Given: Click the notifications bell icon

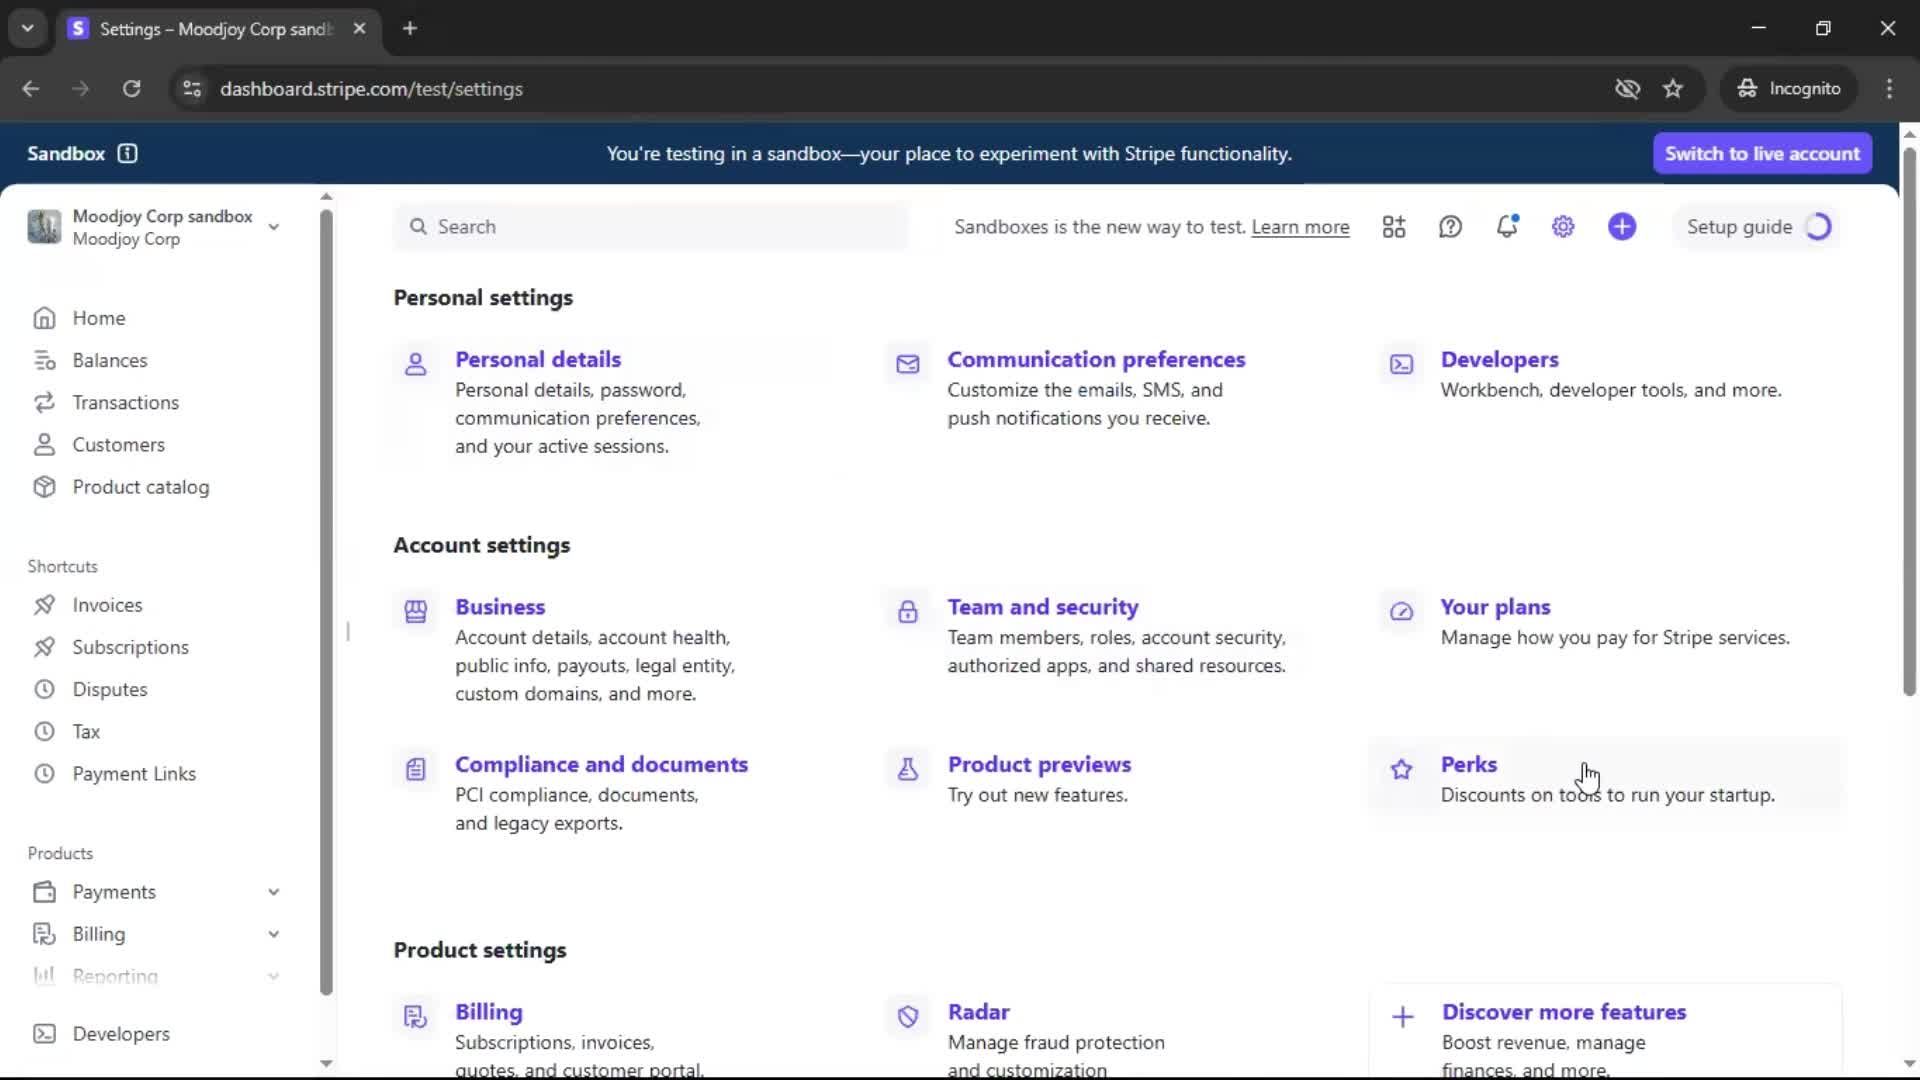Looking at the screenshot, I should tap(1507, 227).
